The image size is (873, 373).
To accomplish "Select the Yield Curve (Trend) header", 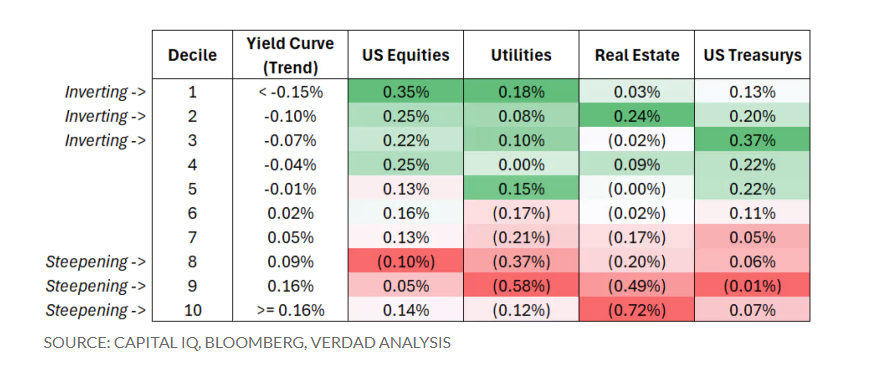I will (290, 55).
